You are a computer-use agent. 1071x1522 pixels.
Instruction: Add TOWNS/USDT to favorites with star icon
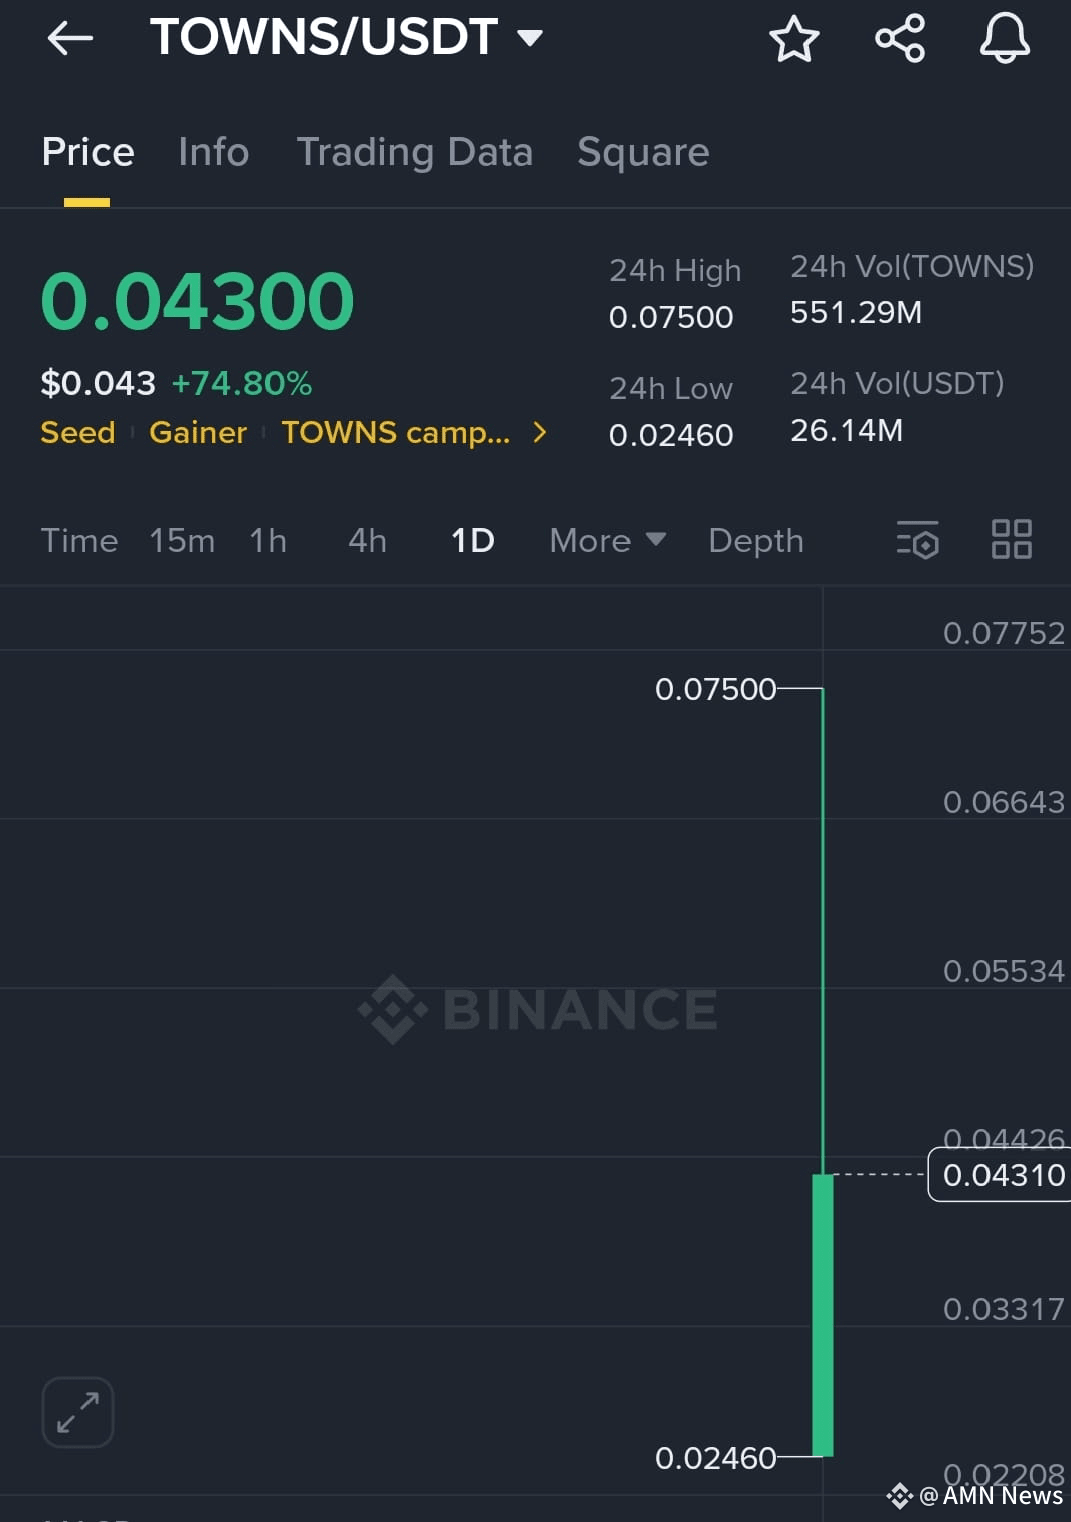(x=794, y=39)
